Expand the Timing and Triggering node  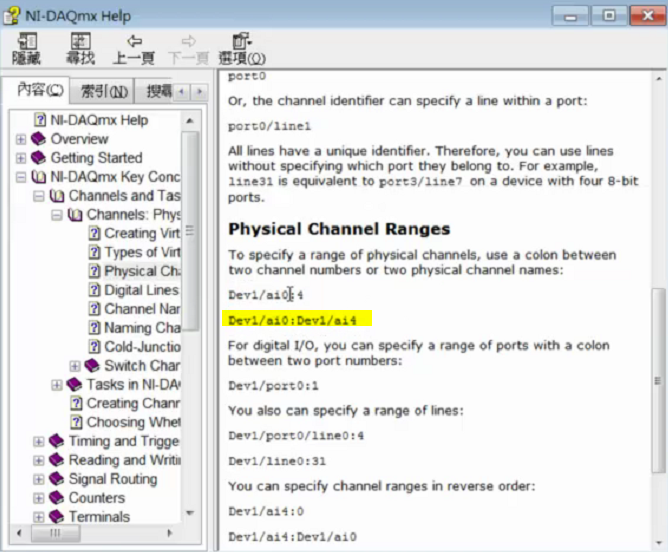pos(38,441)
